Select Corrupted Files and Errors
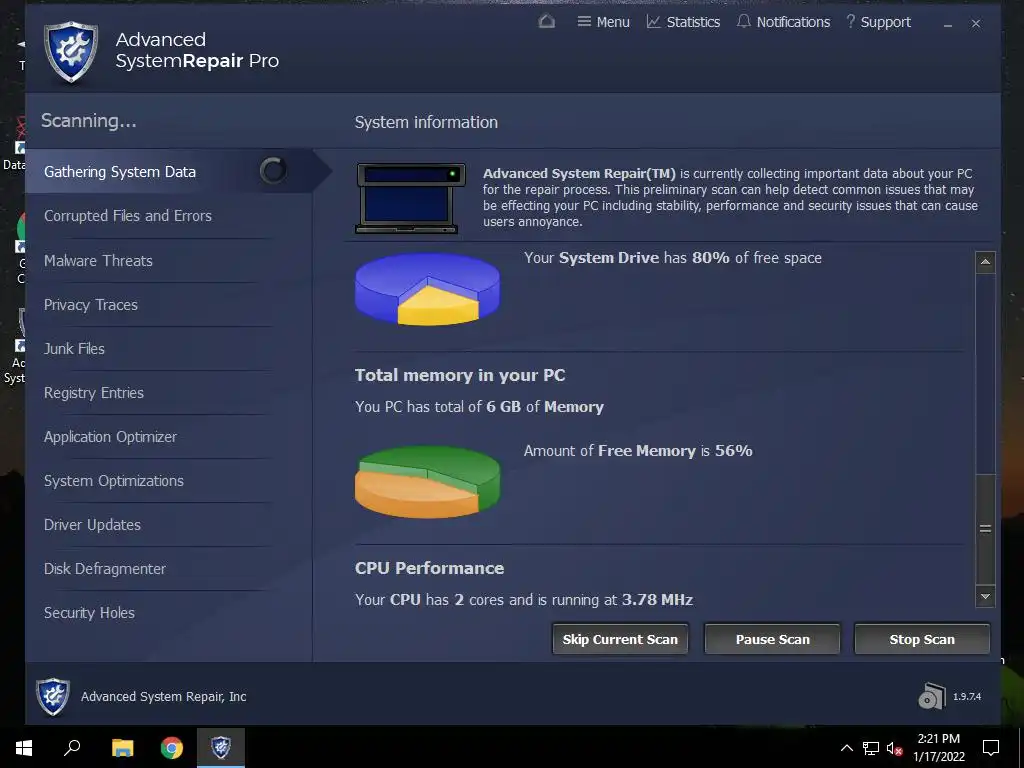Viewport: 1024px width, 768px height. point(128,216)
